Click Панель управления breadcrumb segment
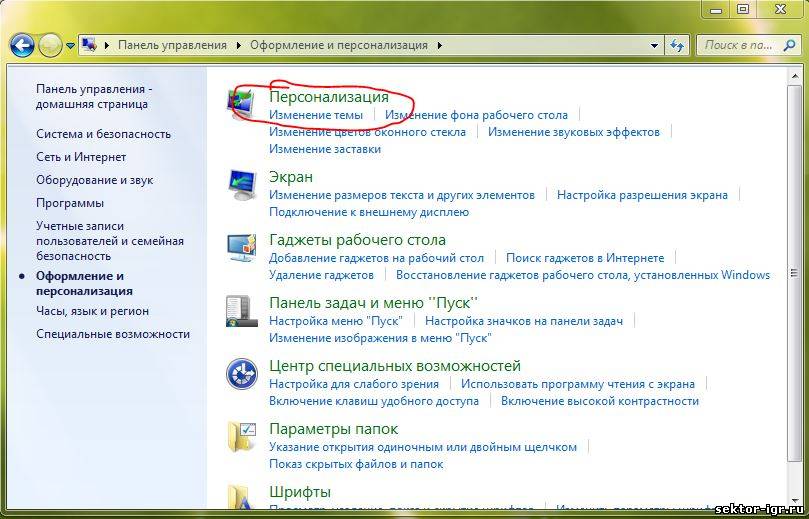The height and width of the screenshot is (519, 809). pos(172,45)
